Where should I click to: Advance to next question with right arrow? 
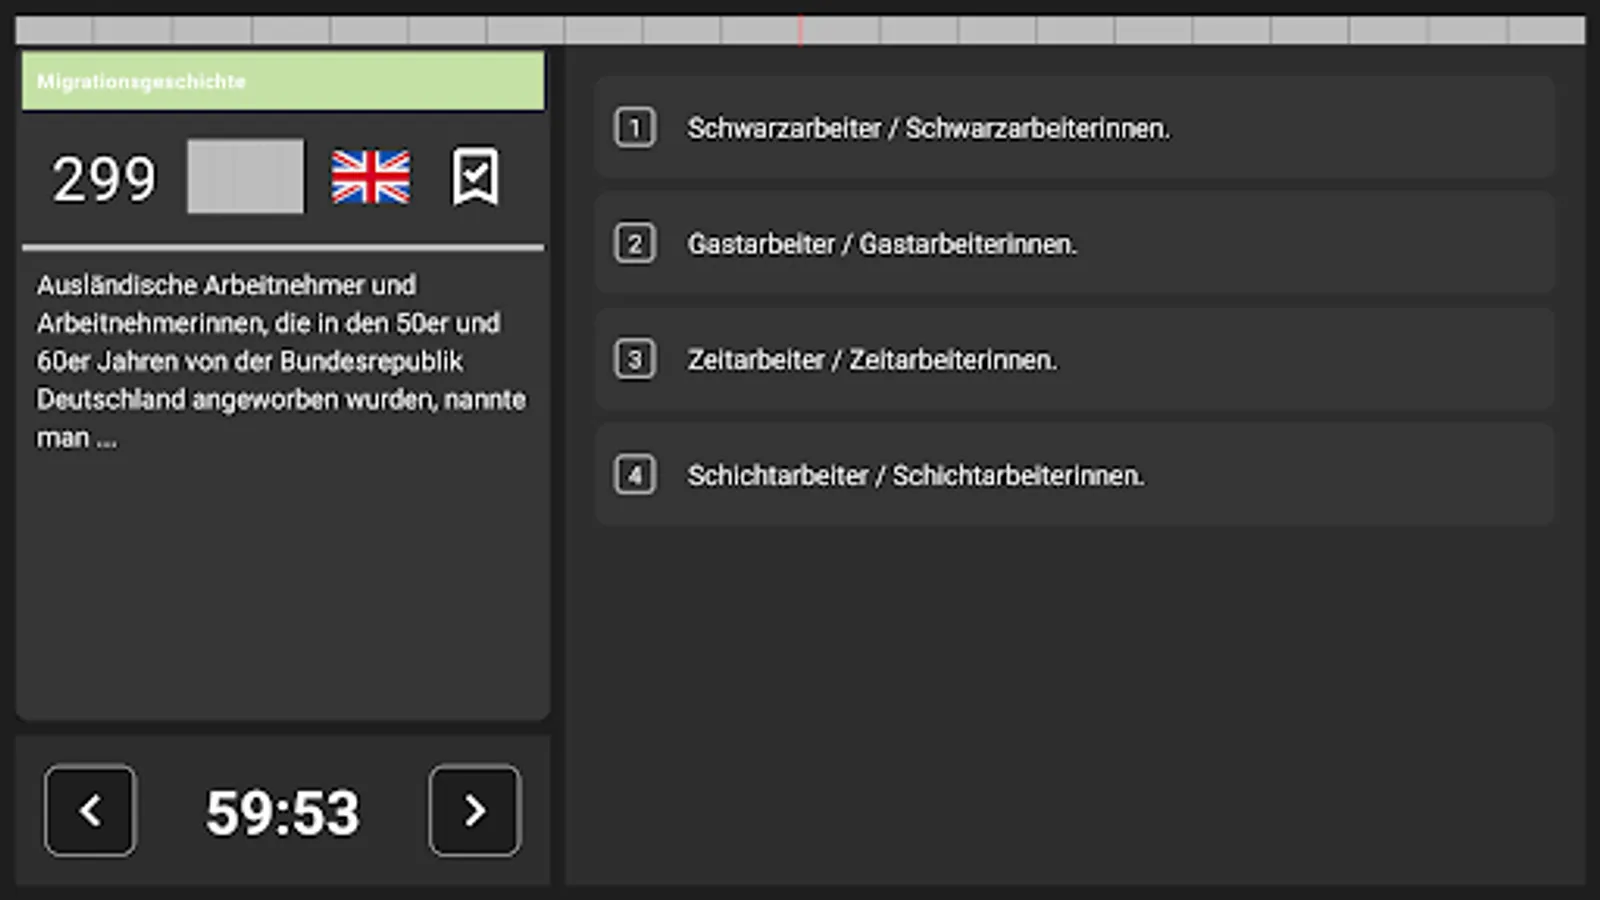tap(474, 811)
